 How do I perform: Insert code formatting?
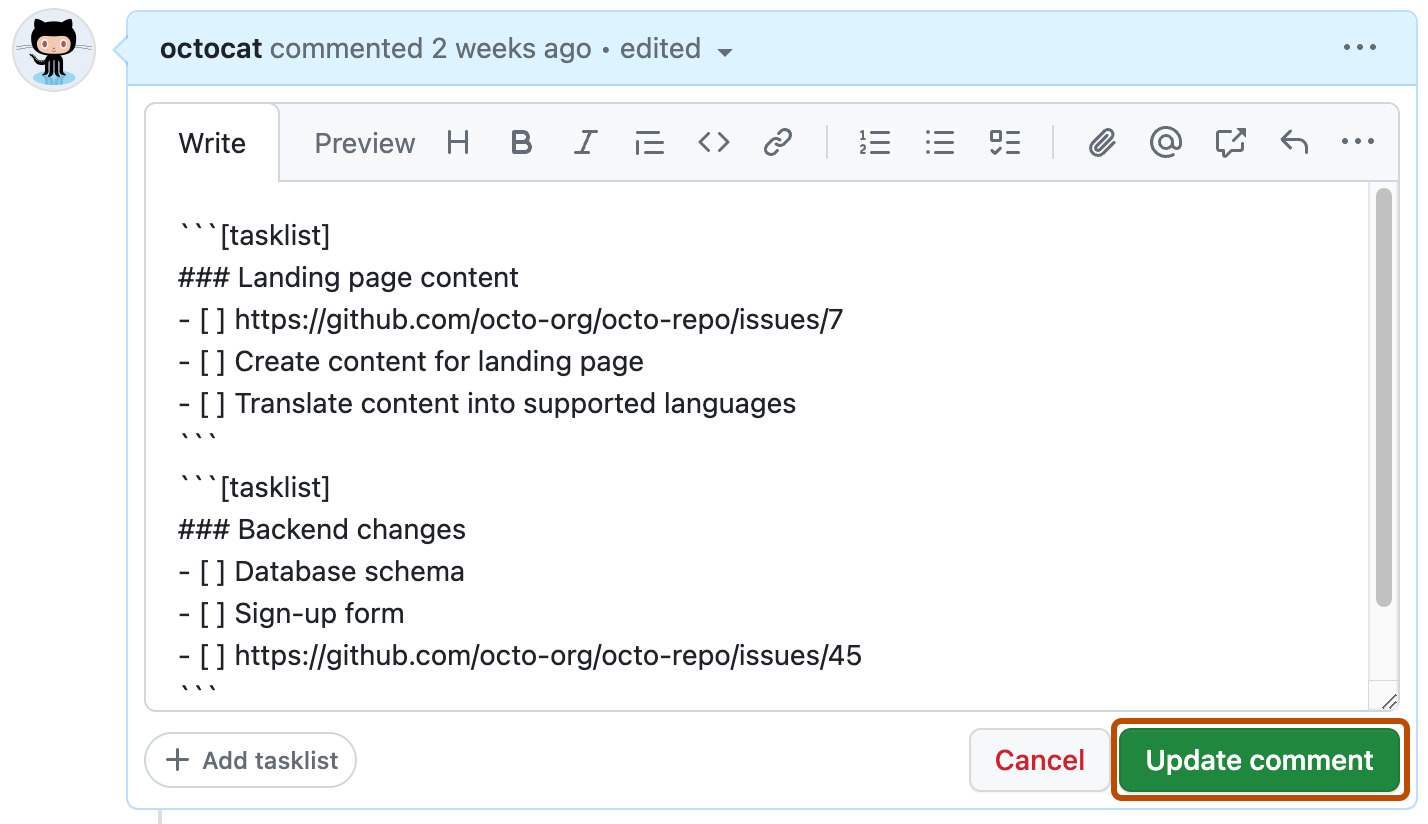(713, 143)
